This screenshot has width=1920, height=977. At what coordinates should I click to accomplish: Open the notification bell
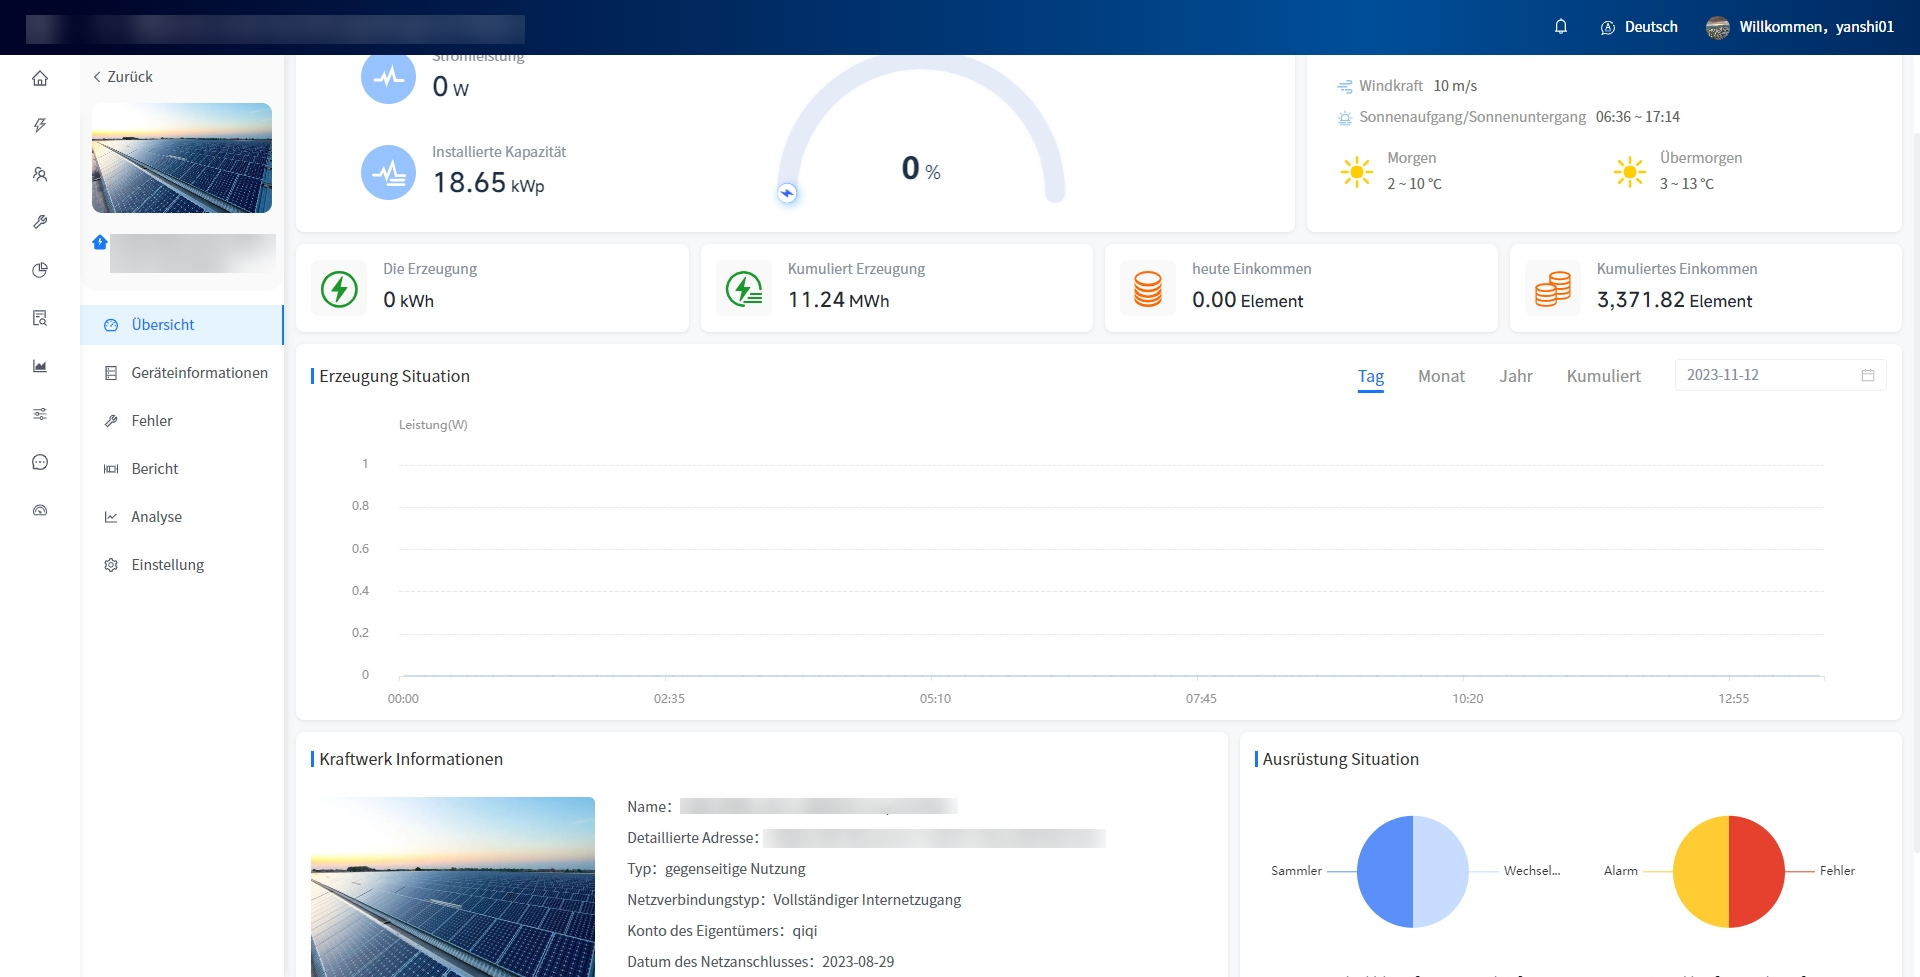(x=1561, y=27)
